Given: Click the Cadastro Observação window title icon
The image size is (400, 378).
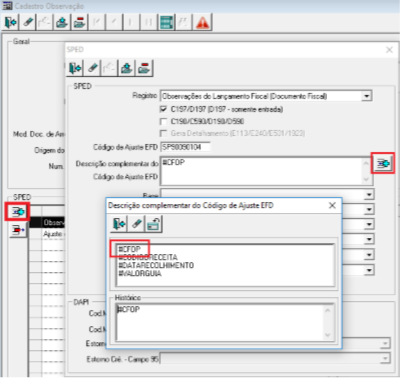Looking at the screenshot, I should click(x=7, y=6).
